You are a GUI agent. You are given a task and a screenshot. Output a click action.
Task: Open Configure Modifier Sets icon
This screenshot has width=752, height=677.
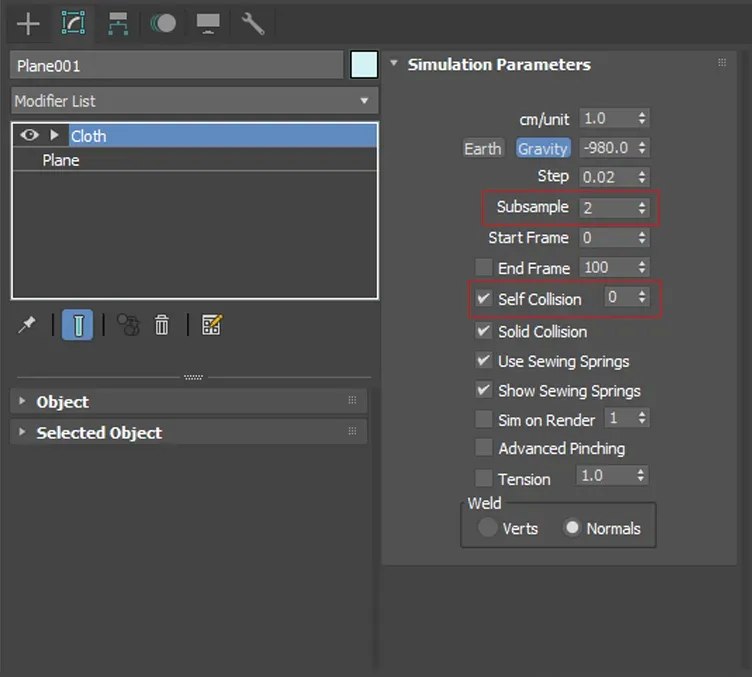point(211,325)
